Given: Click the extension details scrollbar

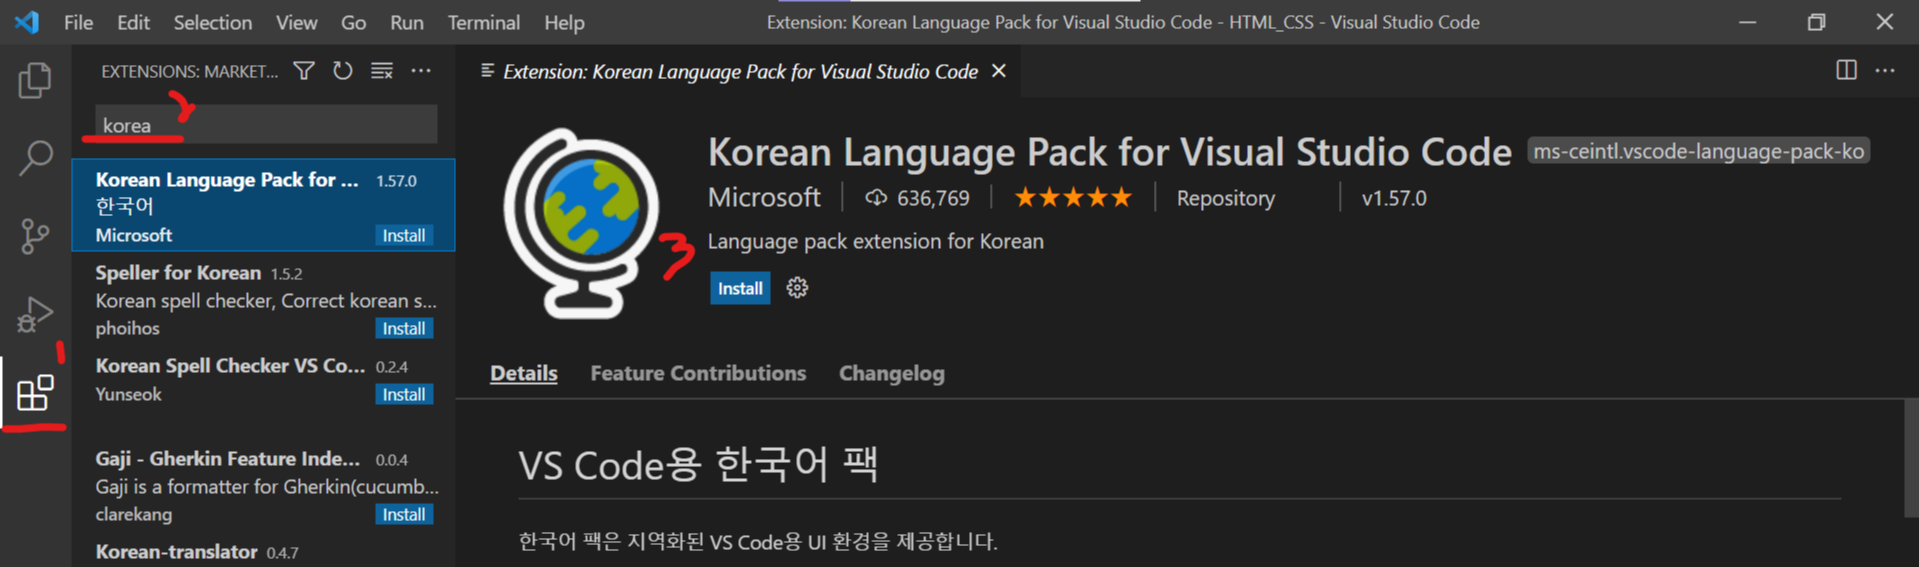Looking at the screenshot, I should pos(1911,458).
